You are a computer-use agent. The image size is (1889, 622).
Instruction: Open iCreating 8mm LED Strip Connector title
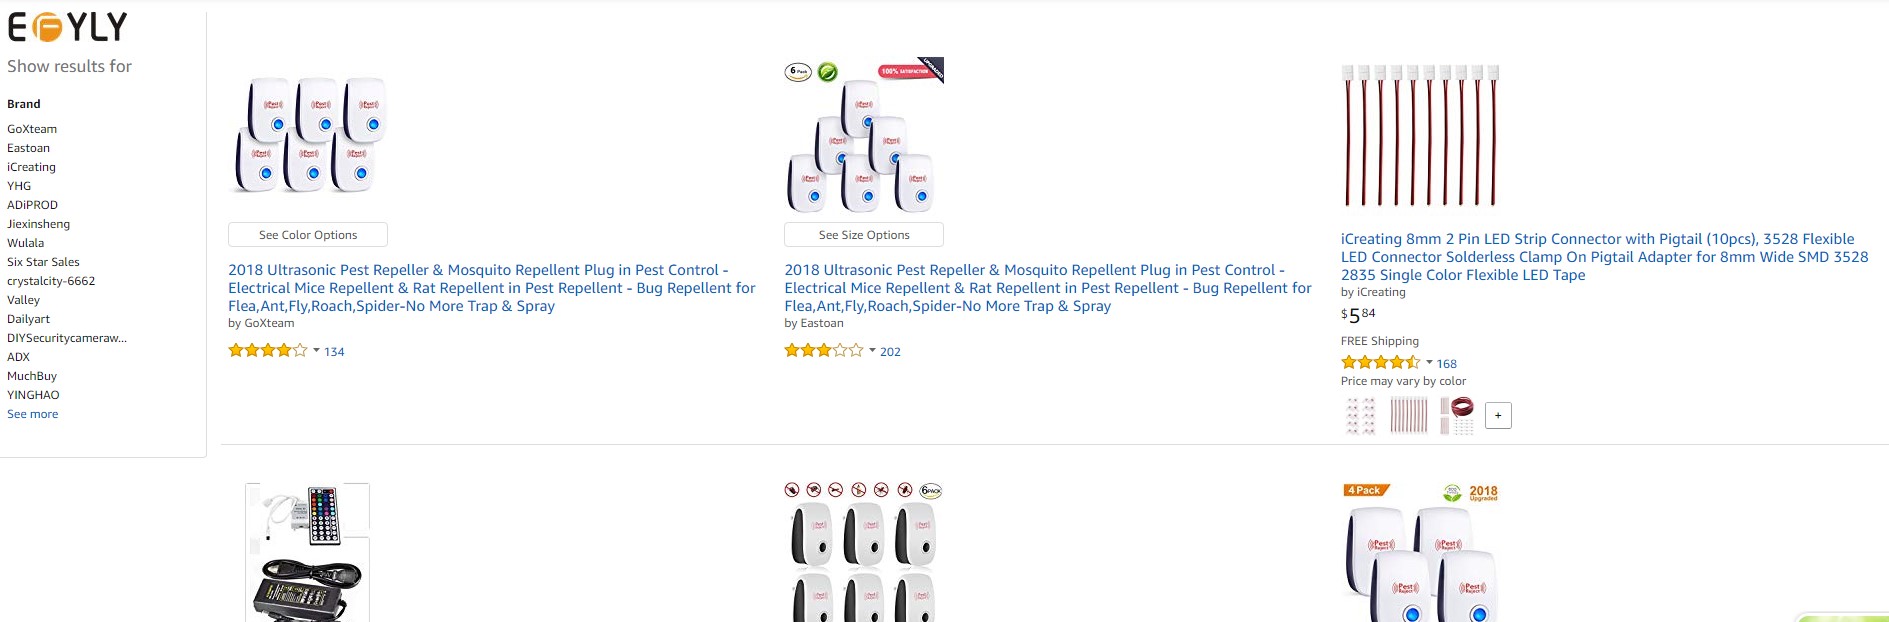click(x=1604, y=257)
